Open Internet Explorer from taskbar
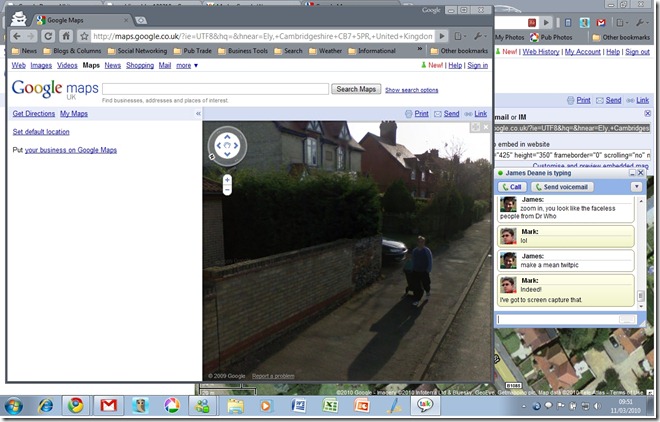Screen dimensions: 660x422 [x=45, y=406]
